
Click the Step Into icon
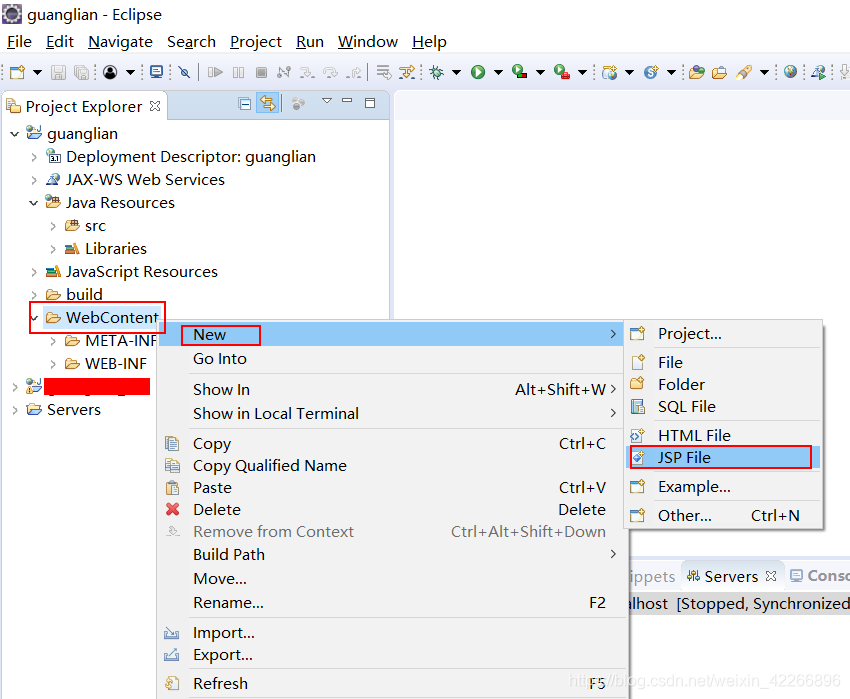(x=307, y=72)
